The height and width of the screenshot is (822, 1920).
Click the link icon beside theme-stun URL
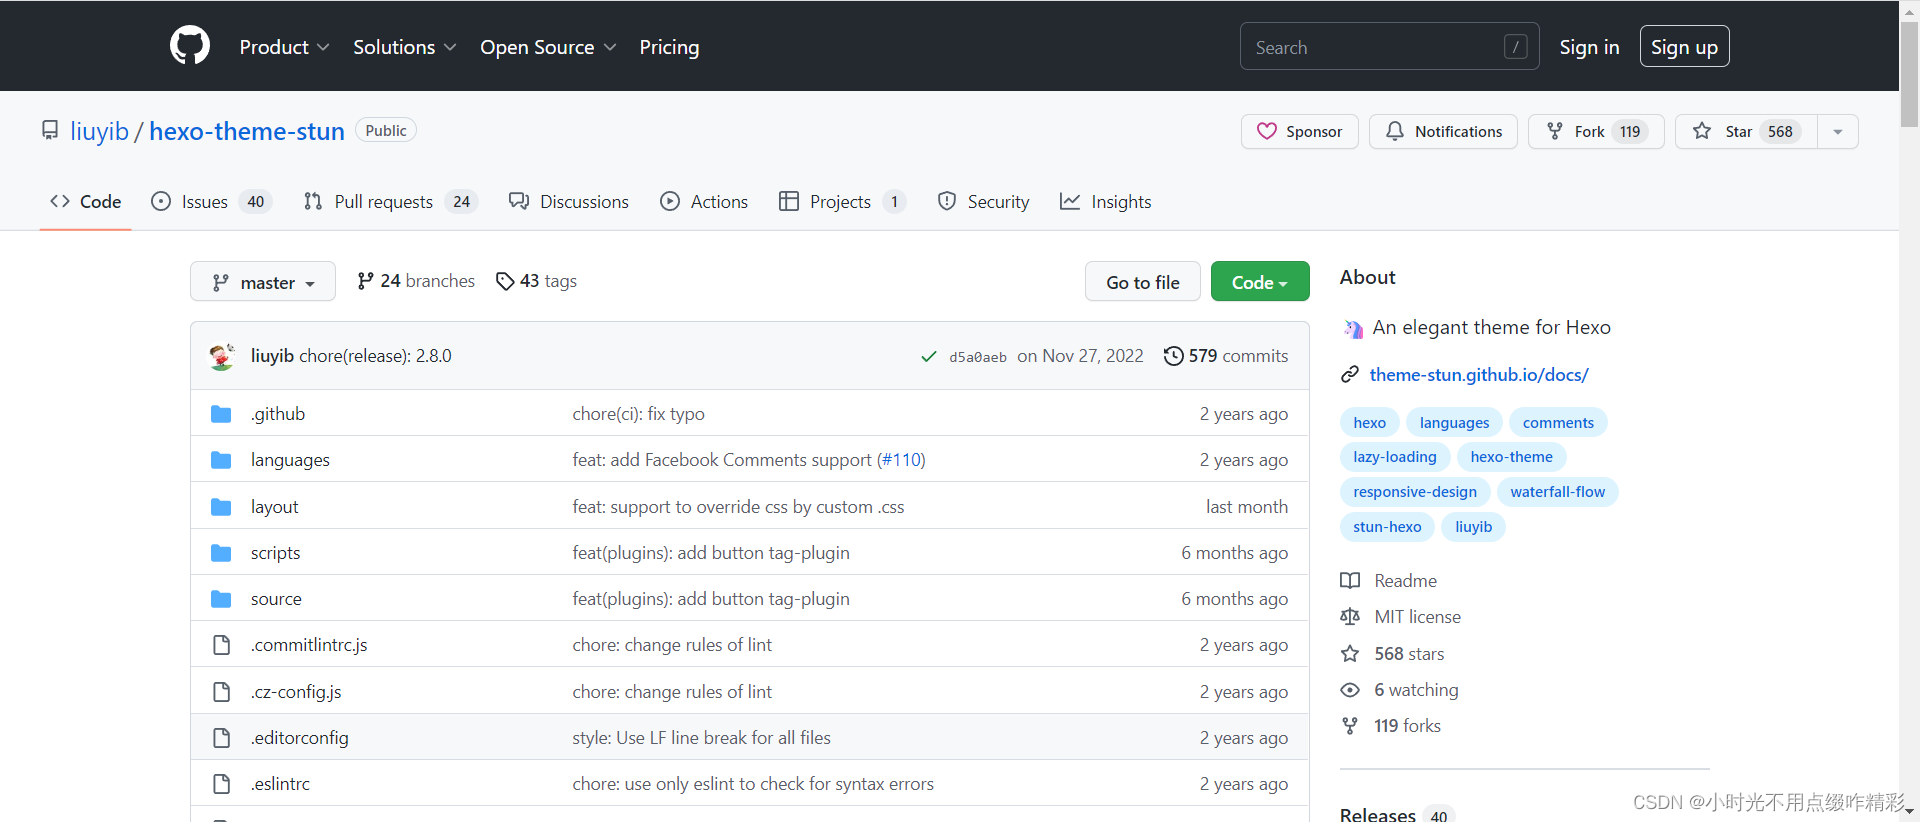pos(1350,374)
